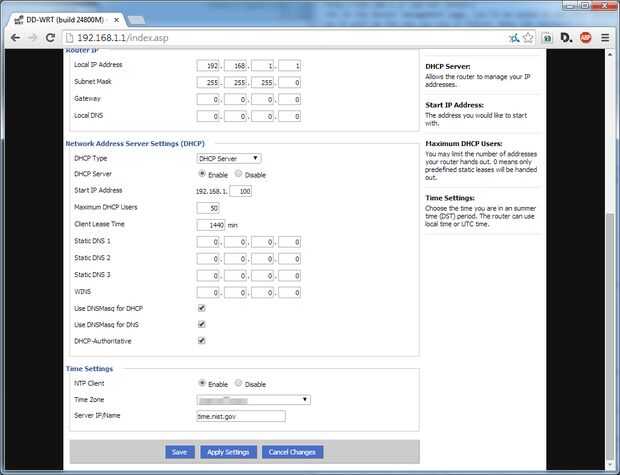Click the Cancel Changes button
The height and width of the screenshot is (475, 620).
coord(292,452)
